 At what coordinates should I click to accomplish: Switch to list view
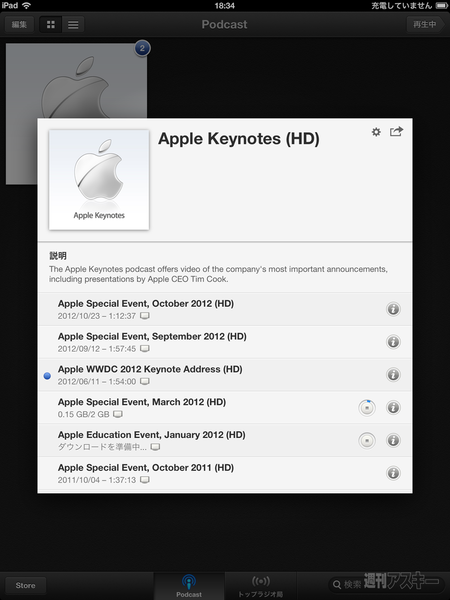click(x=73, y=25)
